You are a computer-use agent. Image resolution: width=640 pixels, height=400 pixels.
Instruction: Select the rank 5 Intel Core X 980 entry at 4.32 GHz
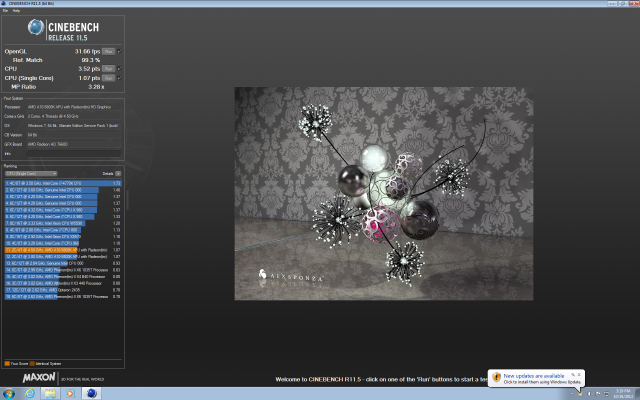[x=63, y=210]
